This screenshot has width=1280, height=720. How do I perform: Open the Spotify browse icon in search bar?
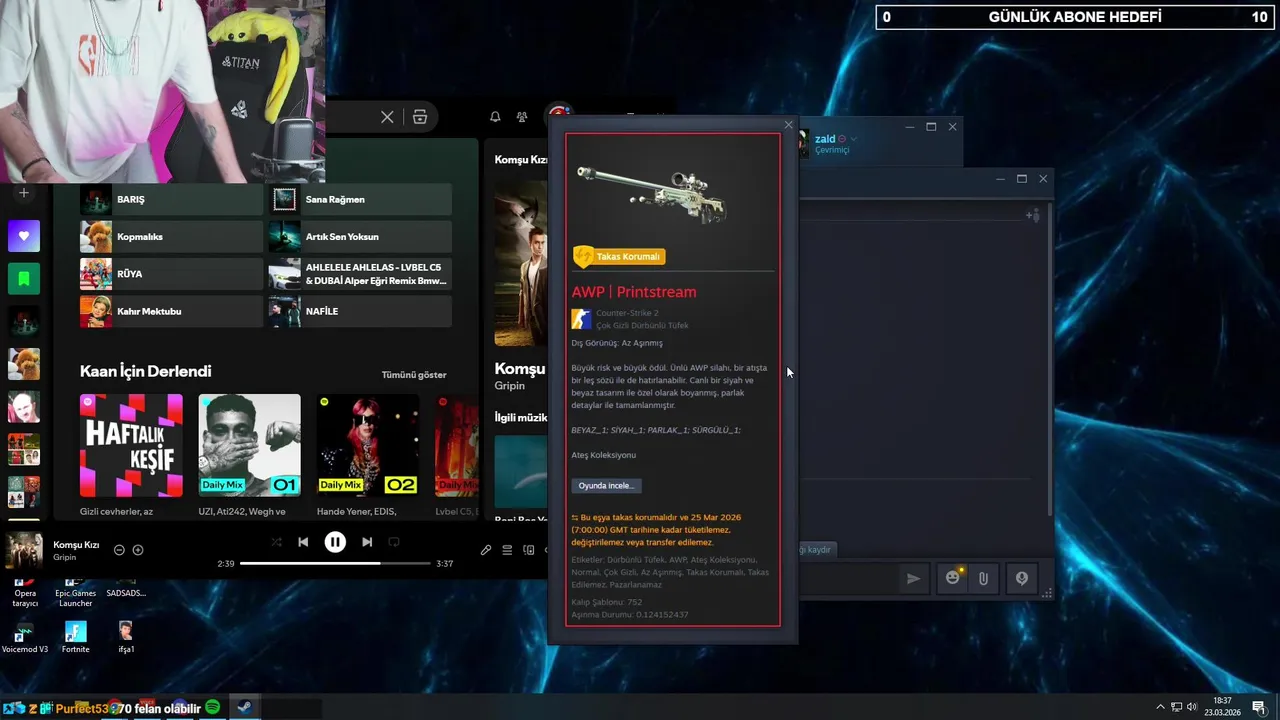(420, 117)
